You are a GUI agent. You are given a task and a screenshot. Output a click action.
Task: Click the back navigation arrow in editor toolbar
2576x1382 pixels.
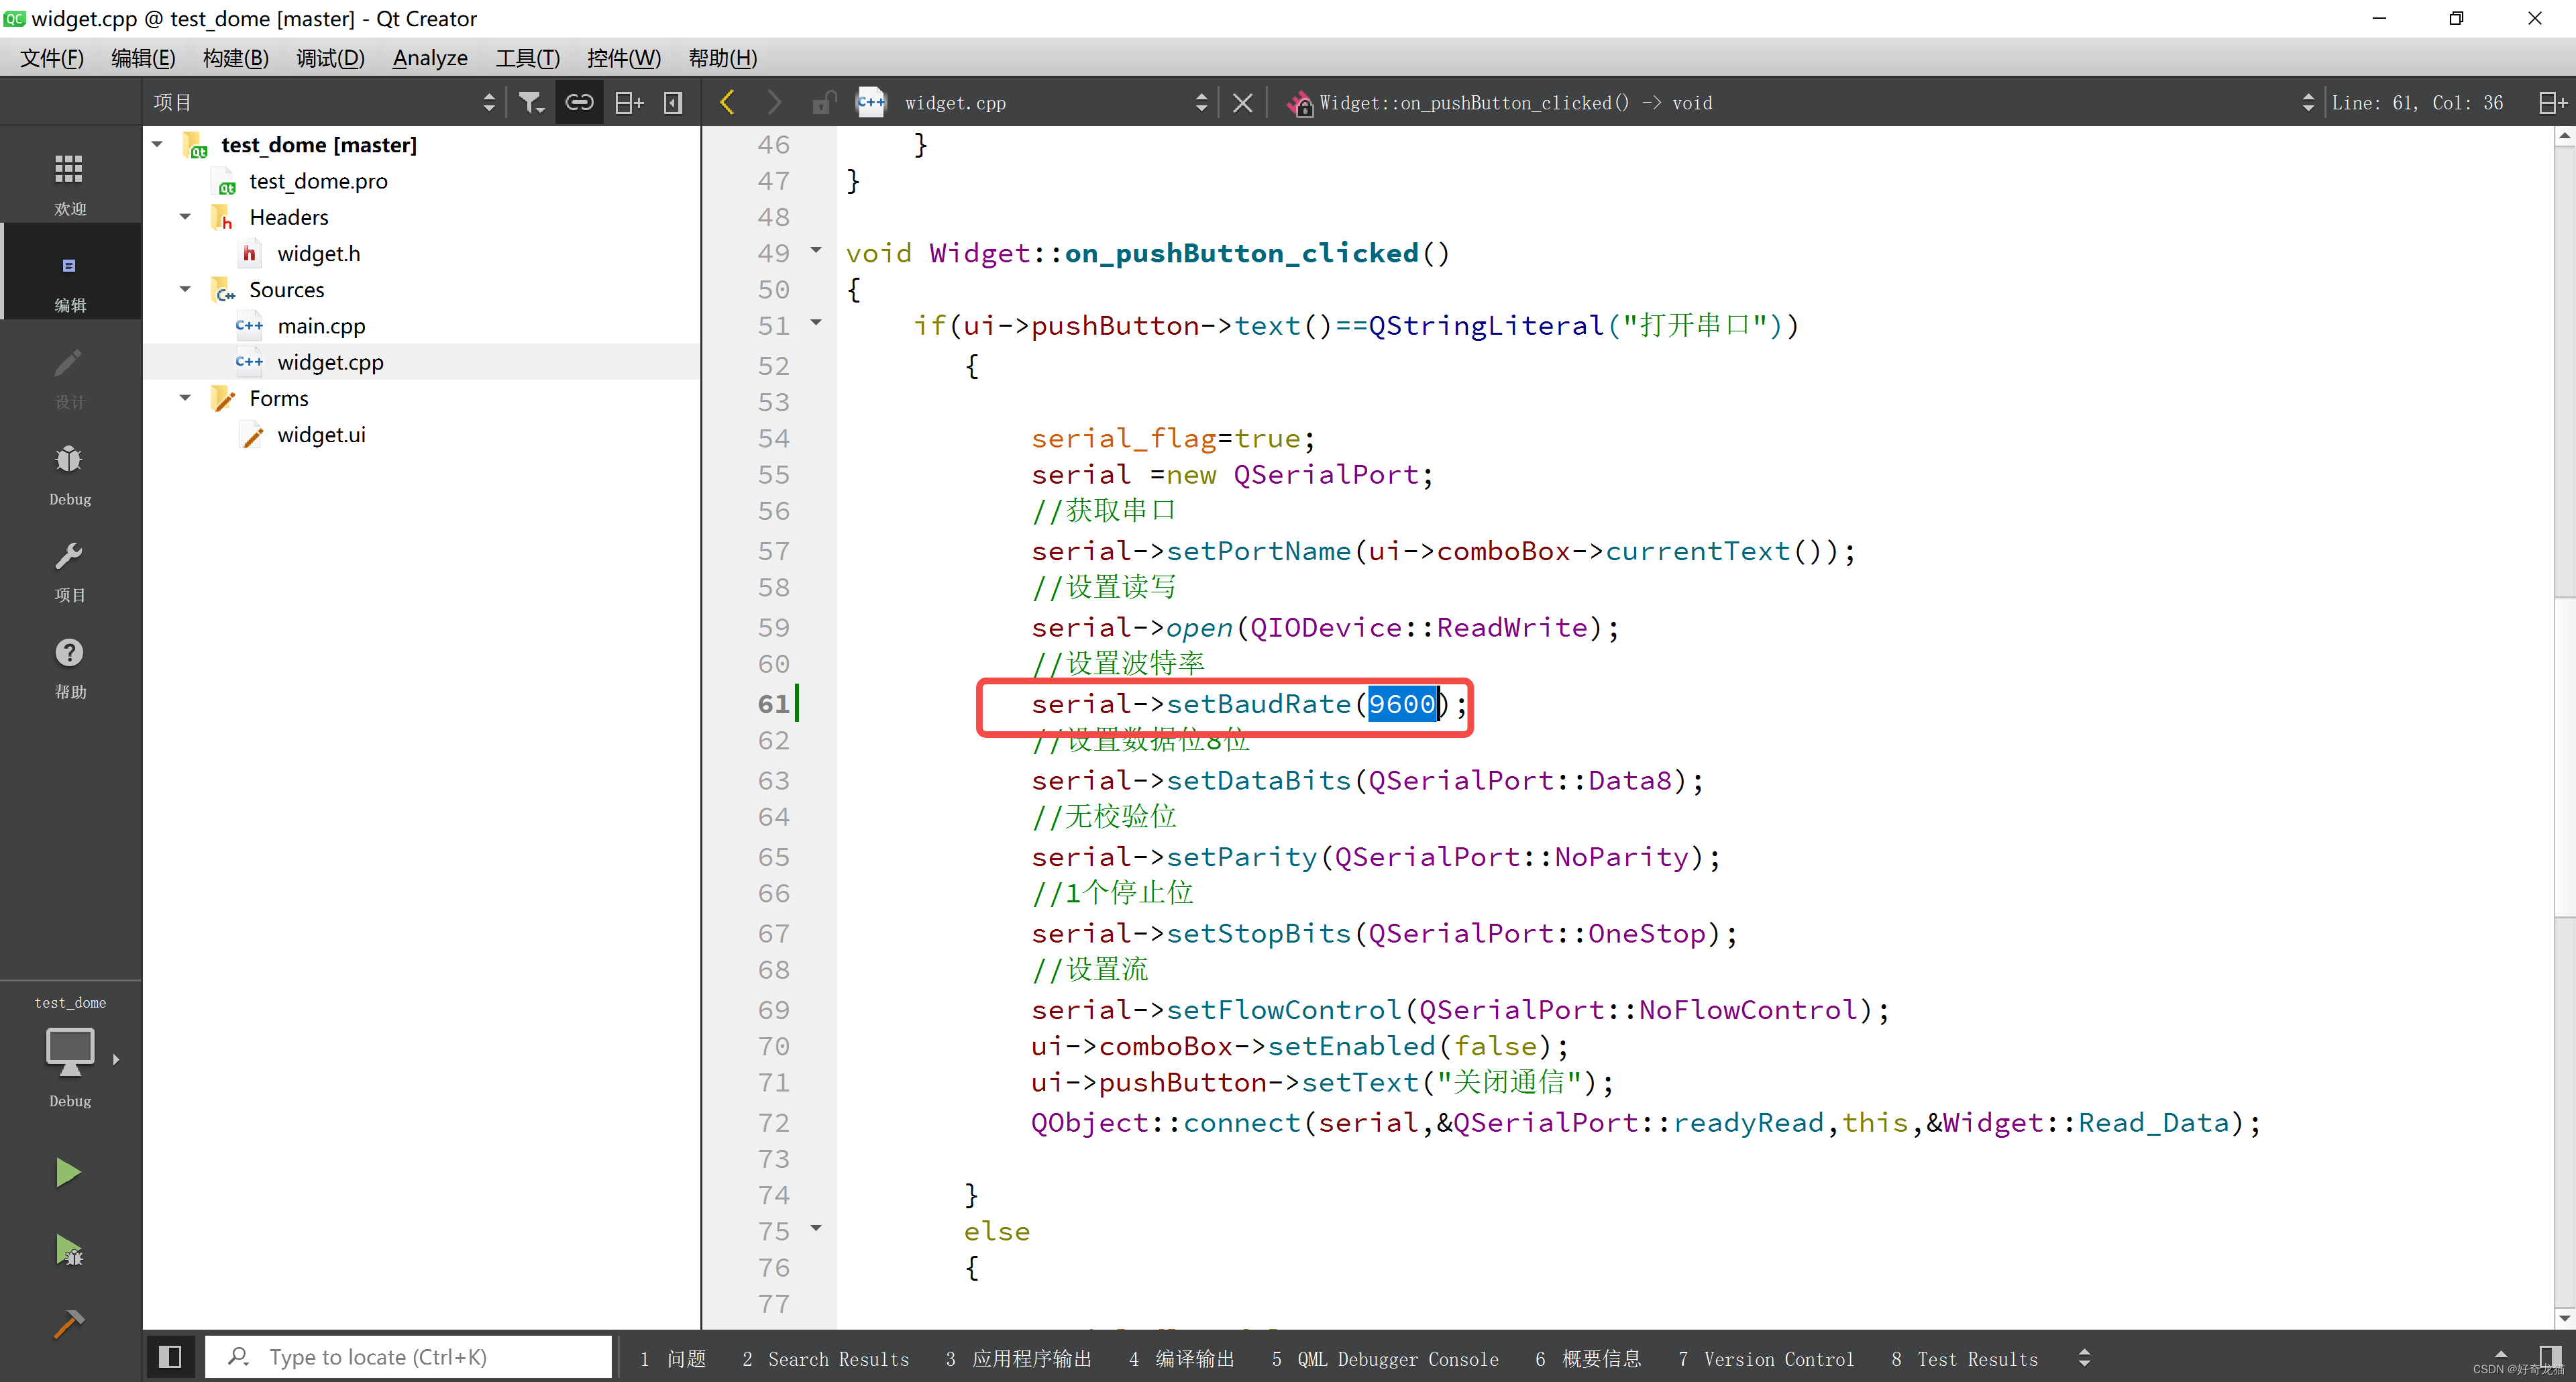(x=727, y=101)
